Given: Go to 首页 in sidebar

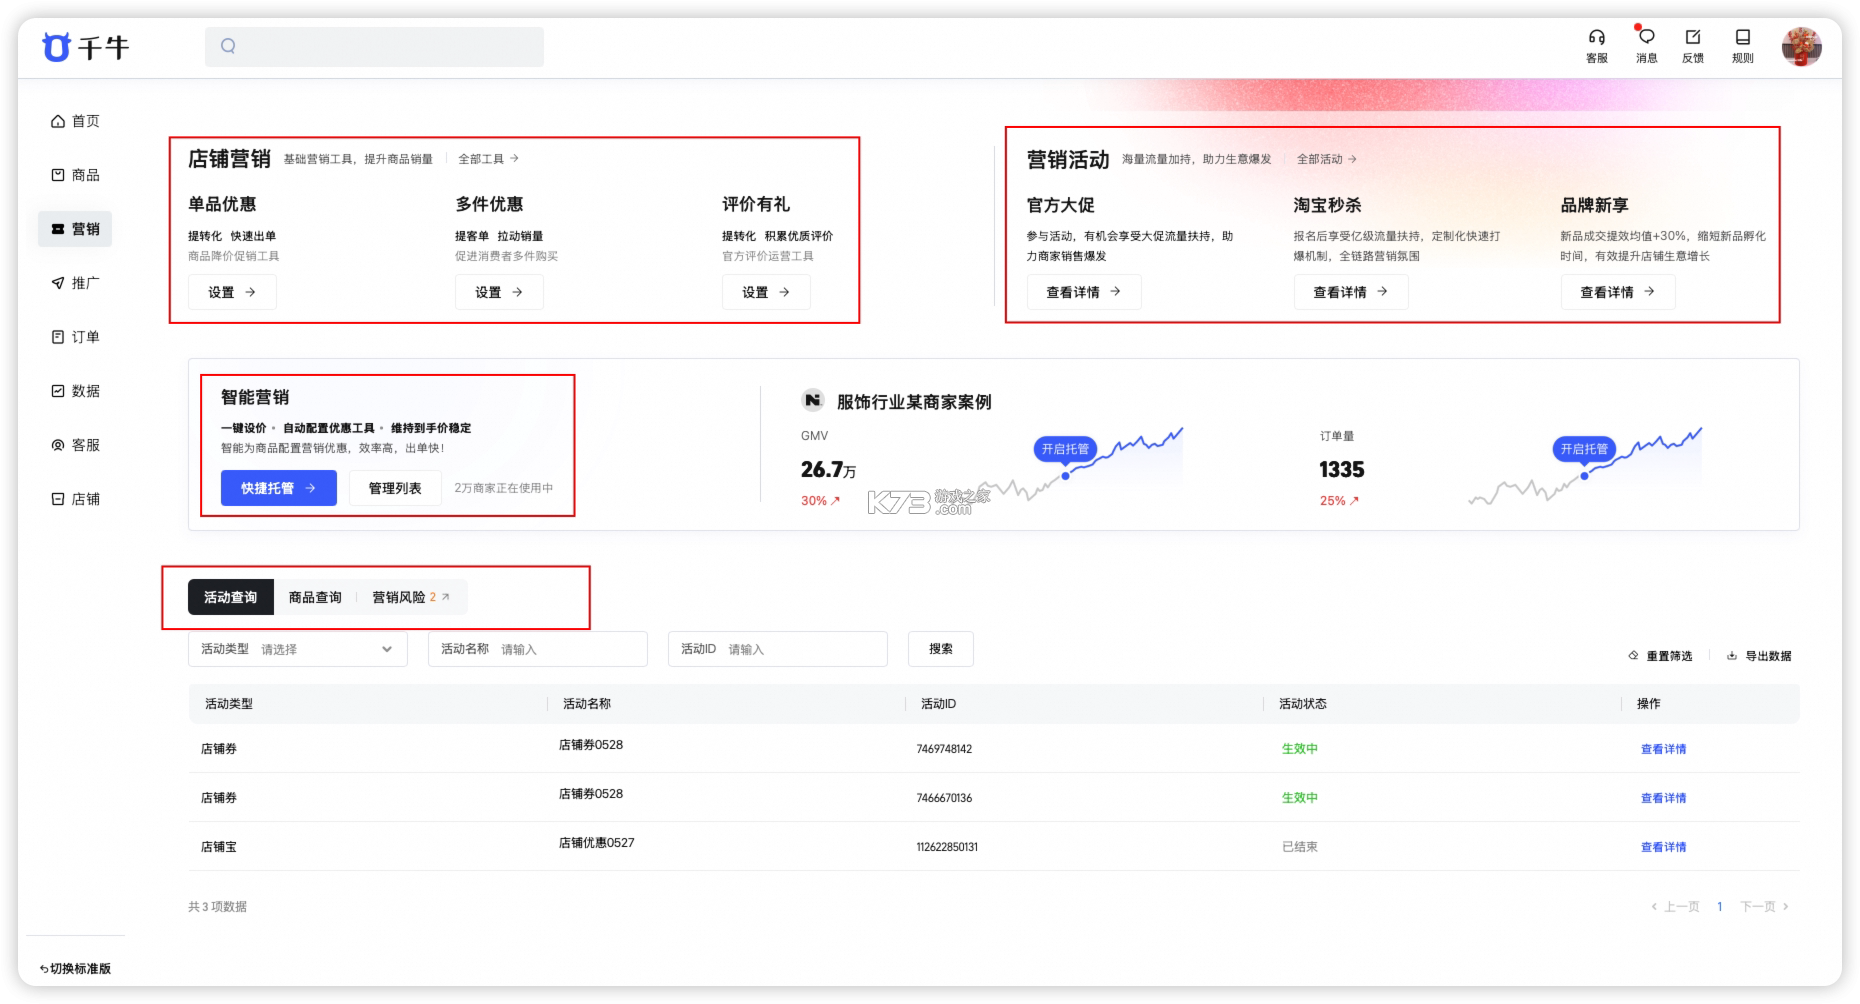Looking at the screenshot, I should [75, 121].
